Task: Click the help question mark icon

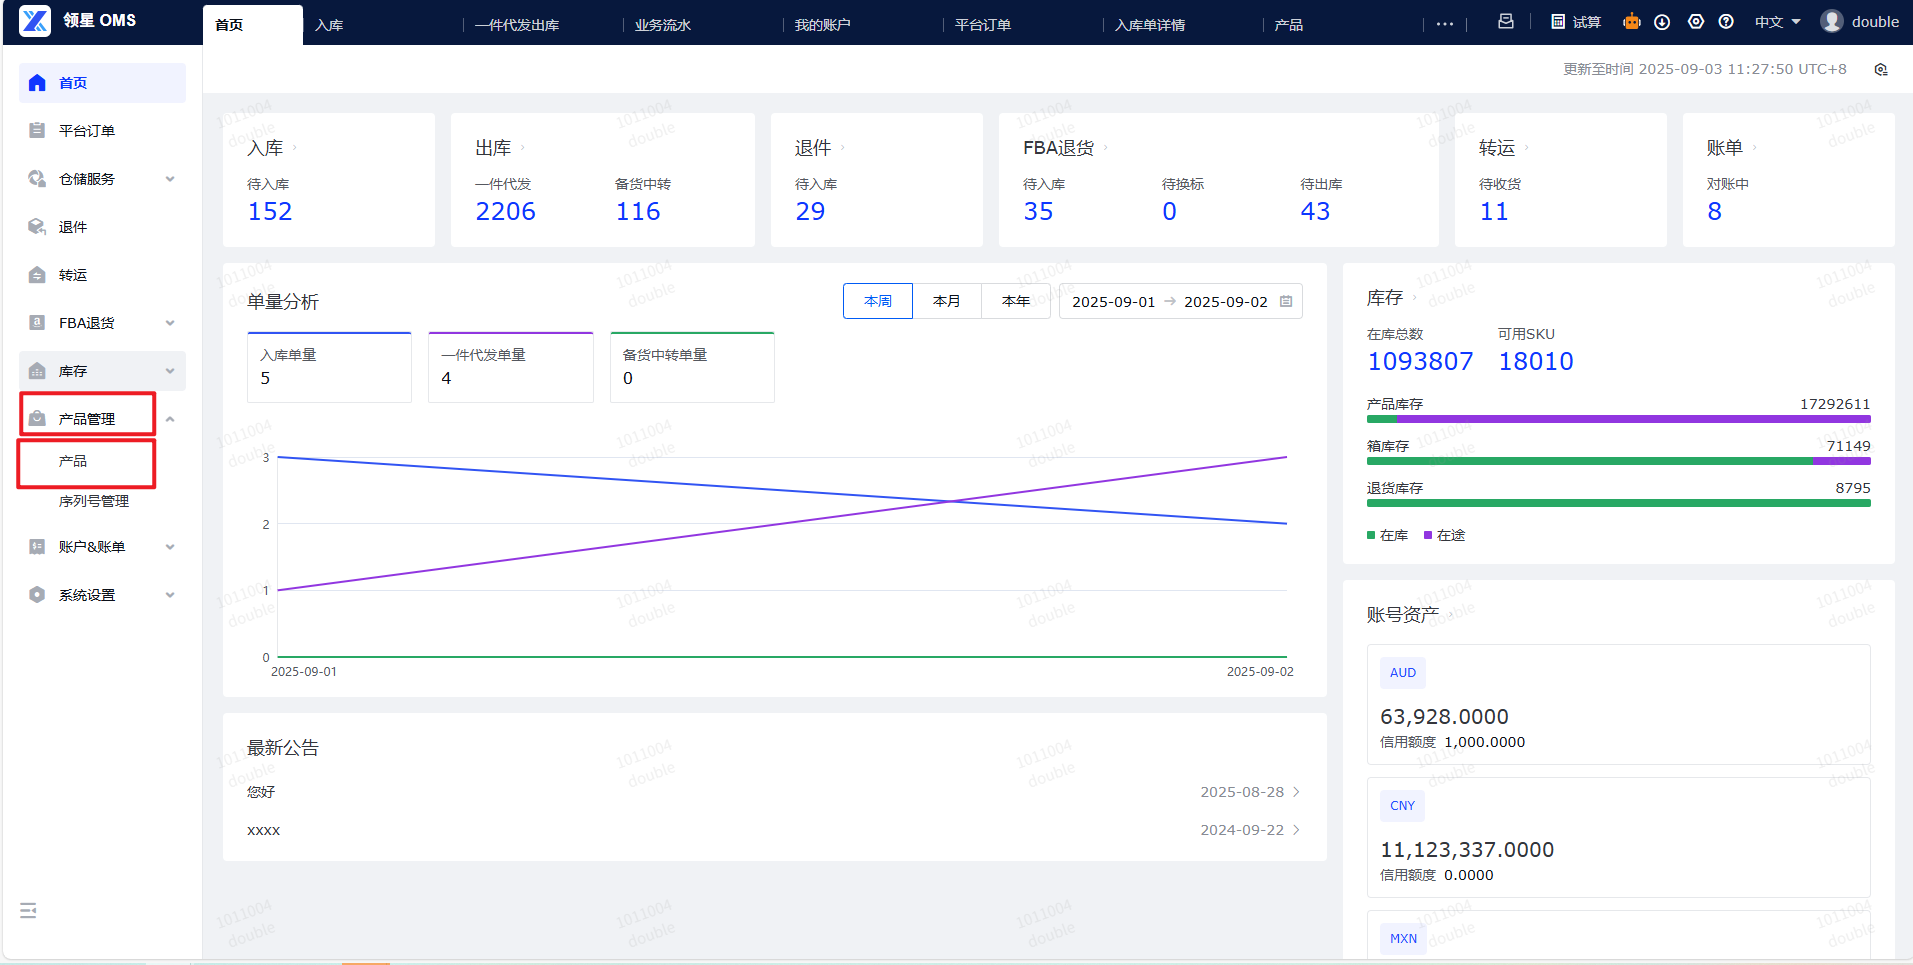Action: coord(1726,22)
